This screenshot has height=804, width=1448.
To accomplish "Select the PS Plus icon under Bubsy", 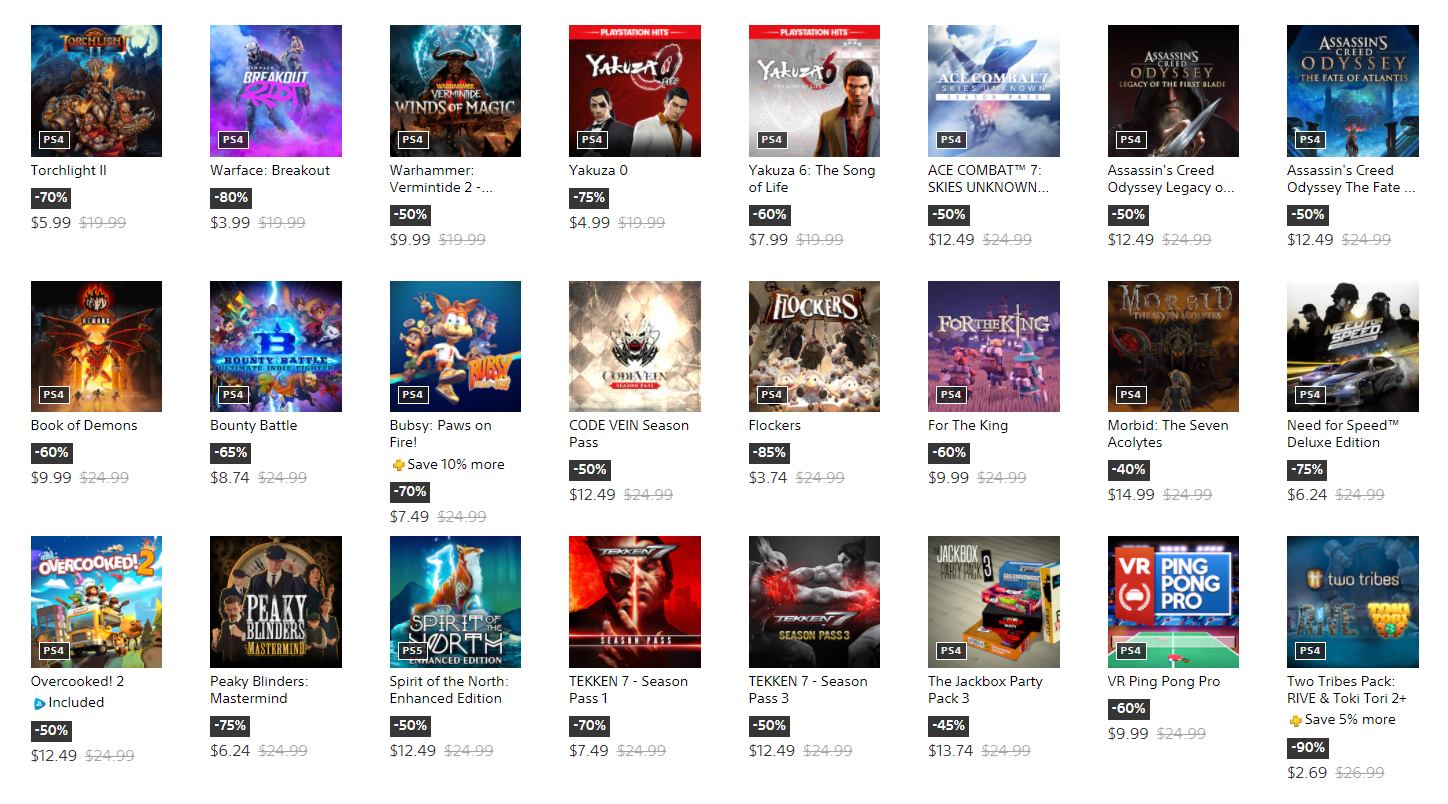I will coord(398,465).
